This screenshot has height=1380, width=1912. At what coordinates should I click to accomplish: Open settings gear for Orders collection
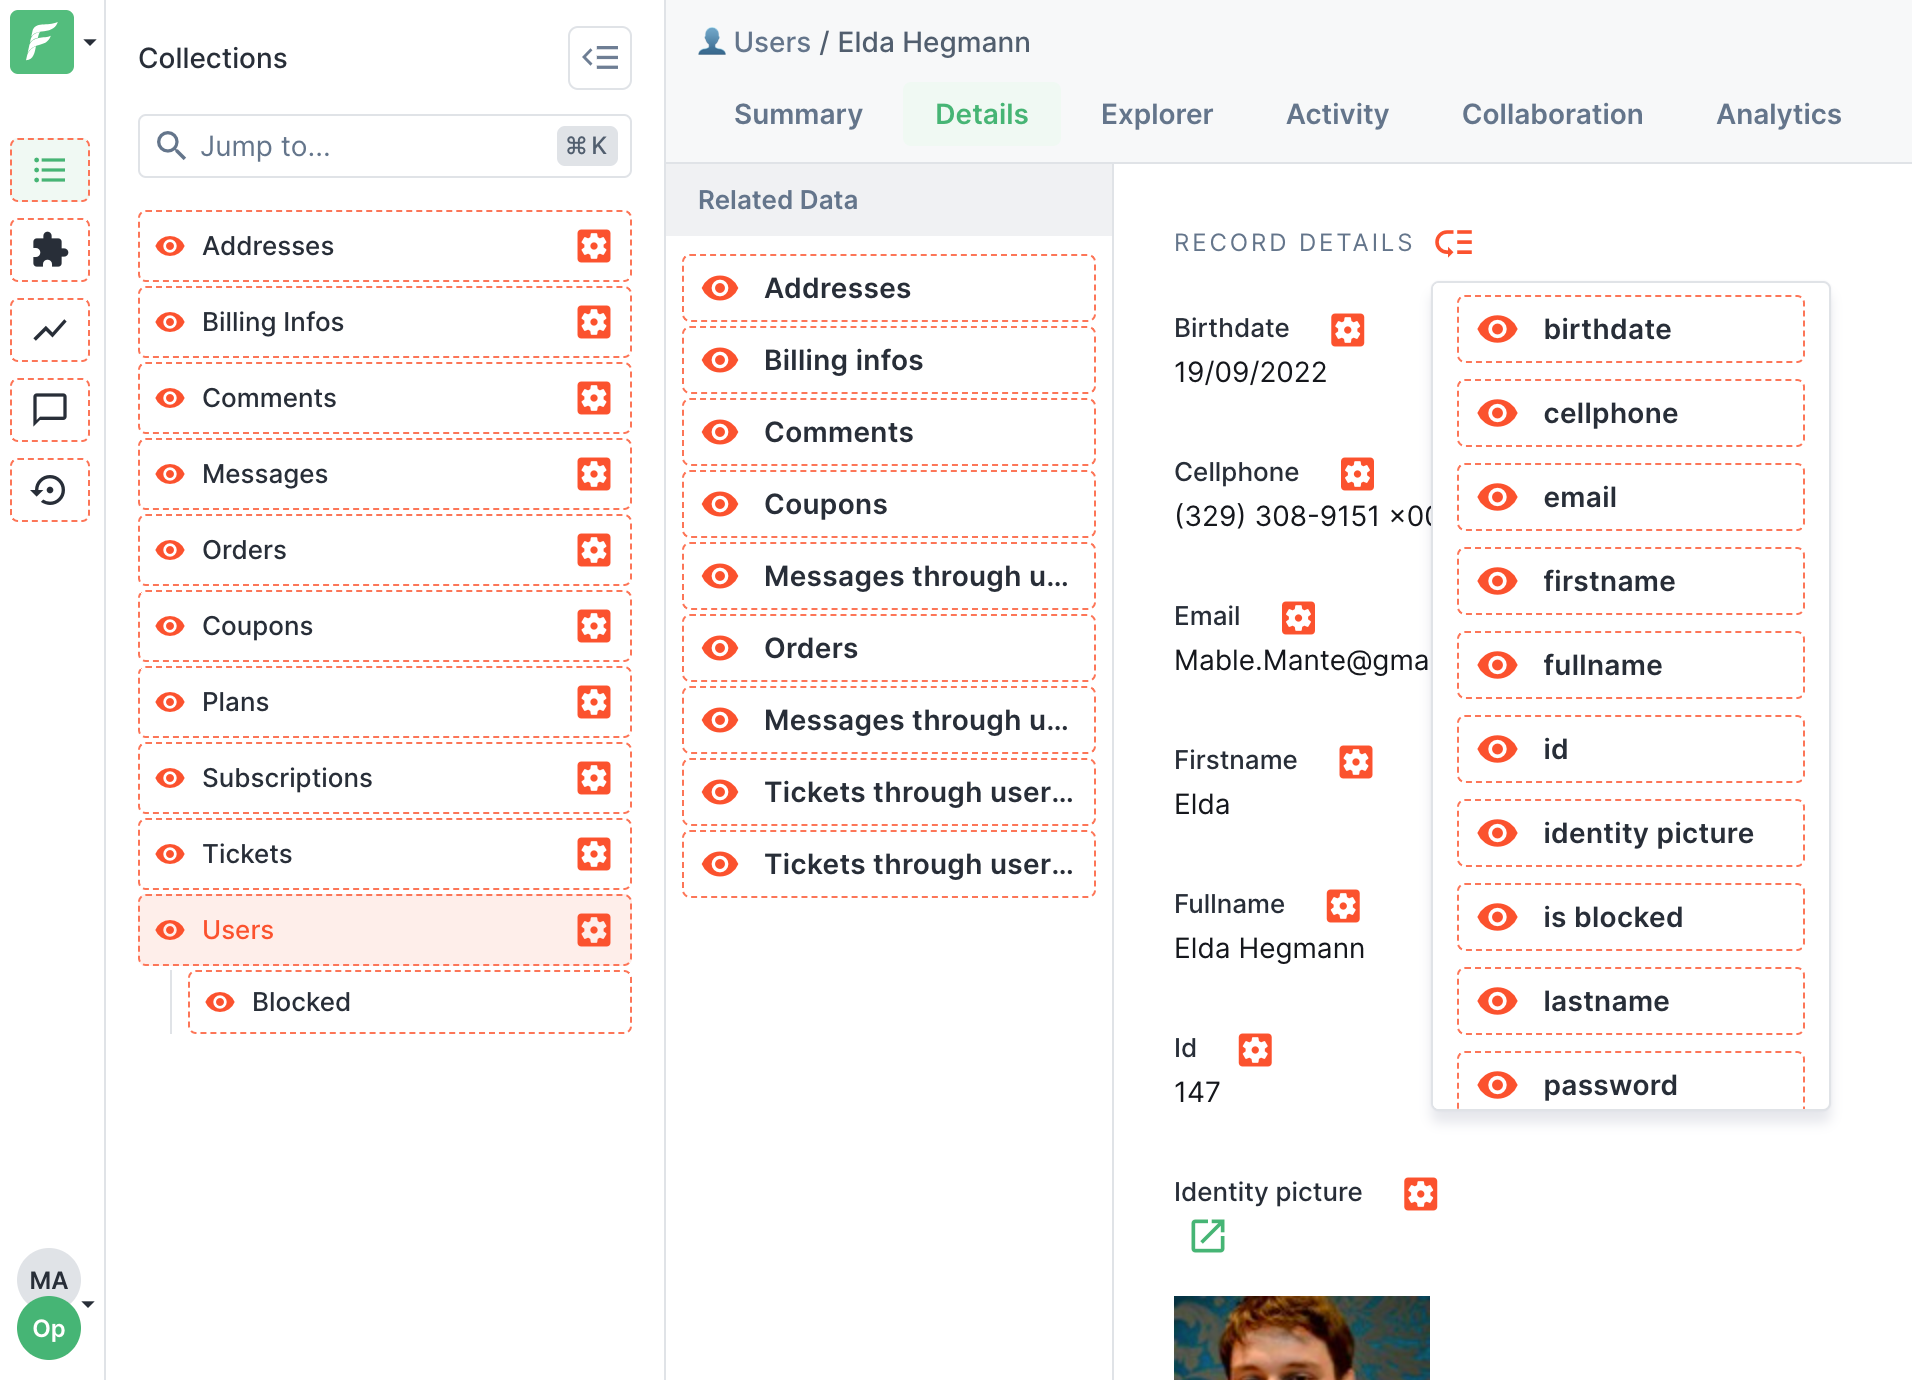click(x=593, y=550)
